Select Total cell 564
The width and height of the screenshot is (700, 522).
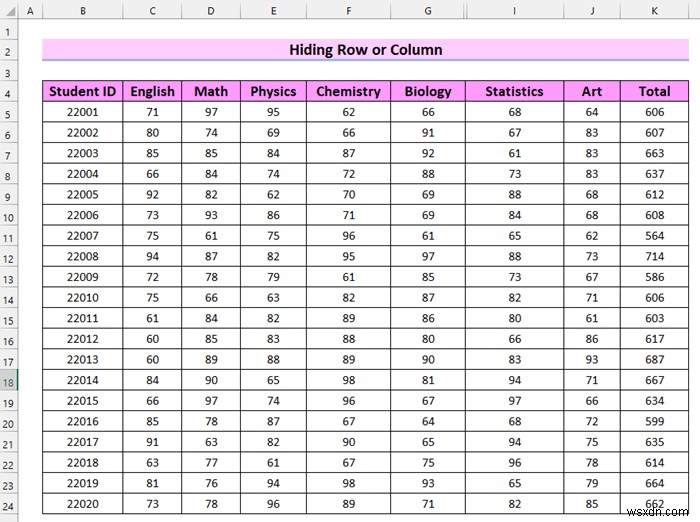click(x=654, y=236)
